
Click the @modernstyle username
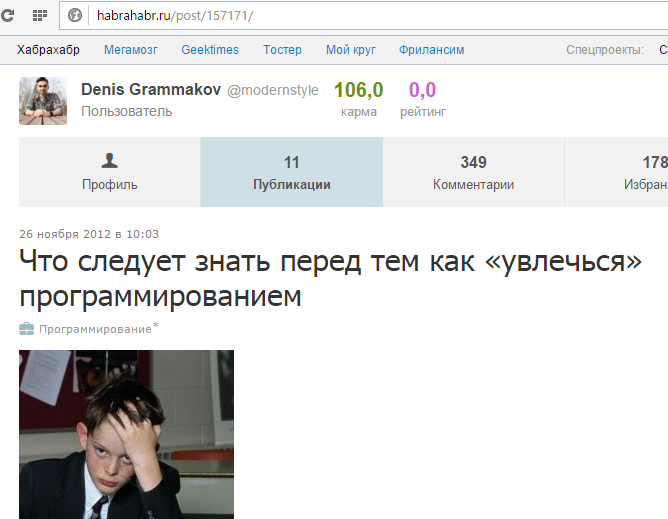click(273, 90)
